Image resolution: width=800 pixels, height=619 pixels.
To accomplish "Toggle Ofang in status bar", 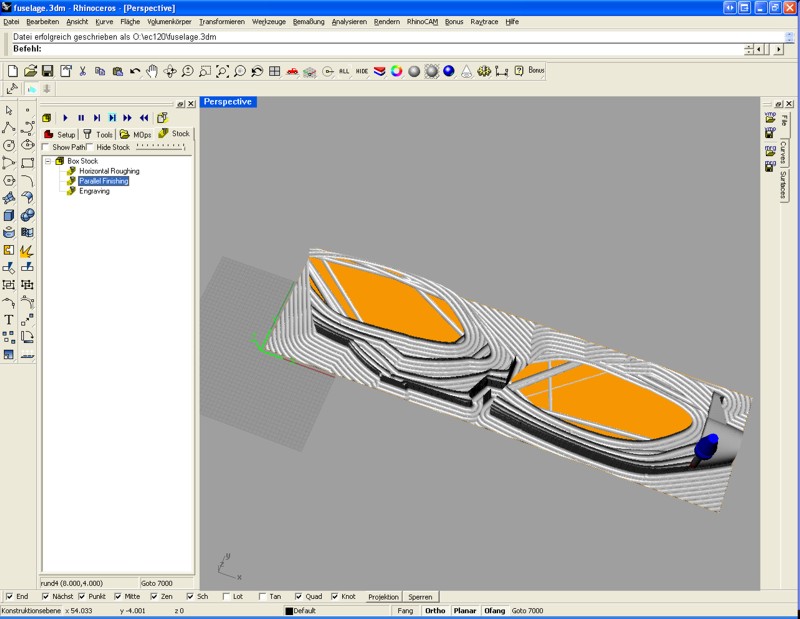I will (494, 610).
